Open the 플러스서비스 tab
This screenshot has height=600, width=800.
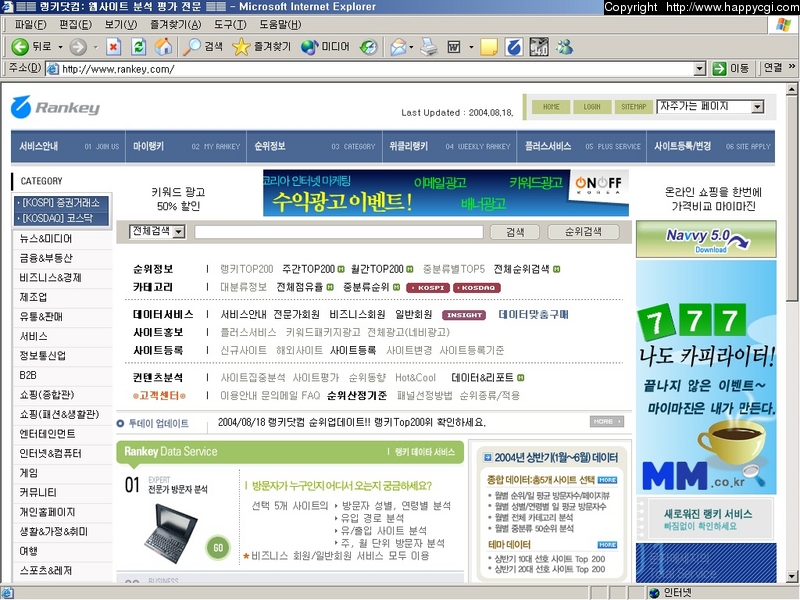[x=582, y=146]
